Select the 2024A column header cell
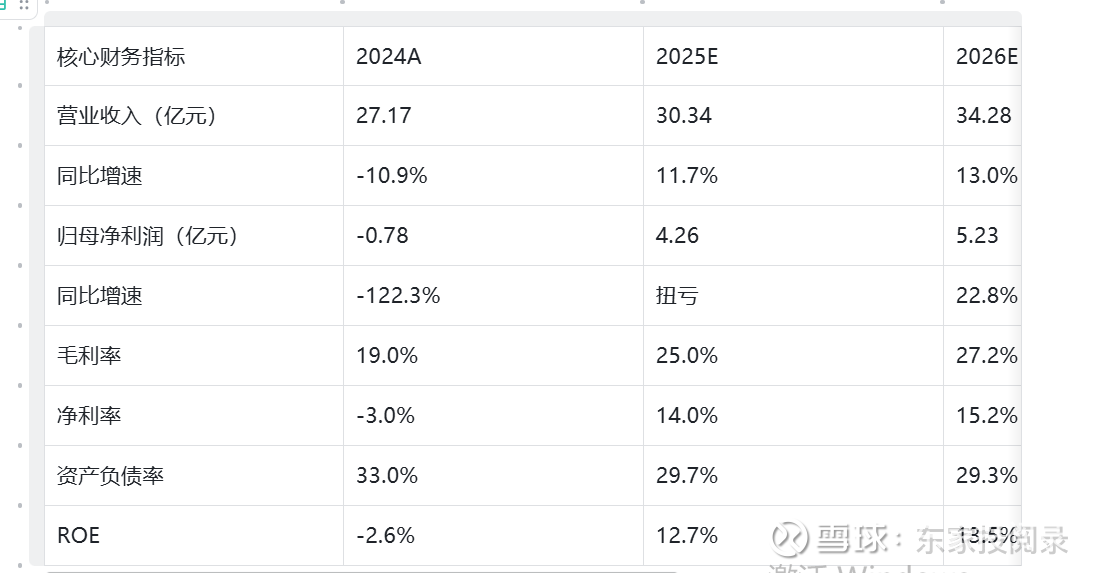Screen dimensions: 1101x573 (493, 56)
